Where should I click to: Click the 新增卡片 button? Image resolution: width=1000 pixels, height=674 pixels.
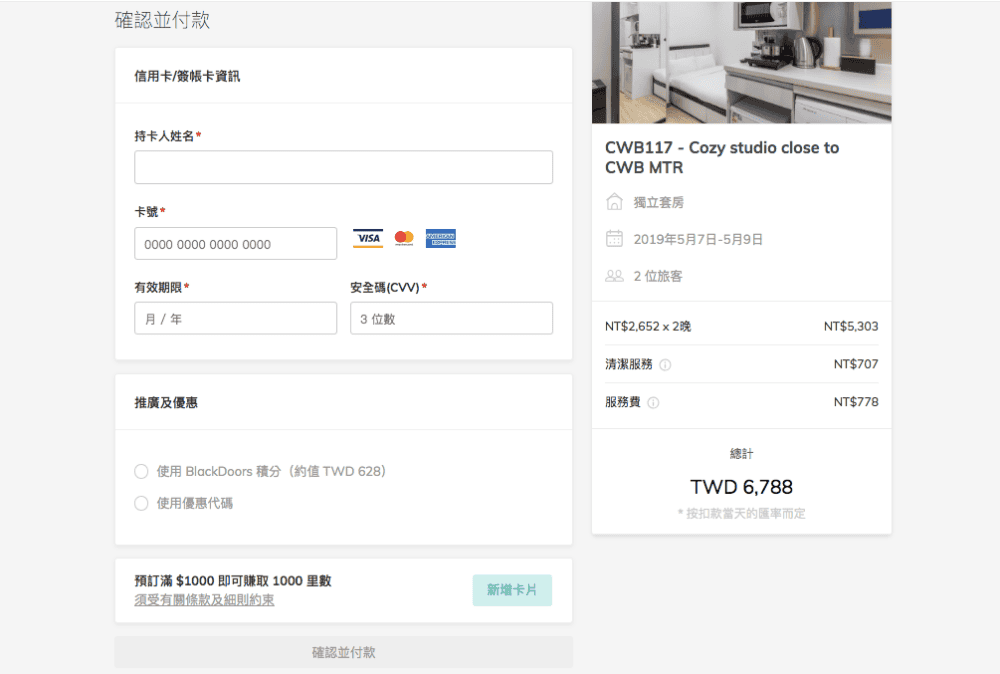(x=512, y=590)
